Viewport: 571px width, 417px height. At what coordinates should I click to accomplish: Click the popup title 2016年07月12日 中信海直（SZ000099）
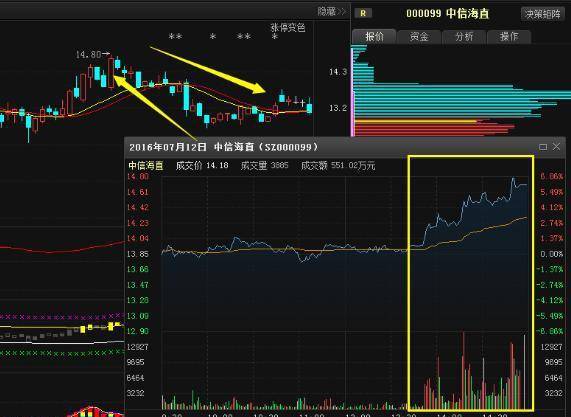point(224,147)
